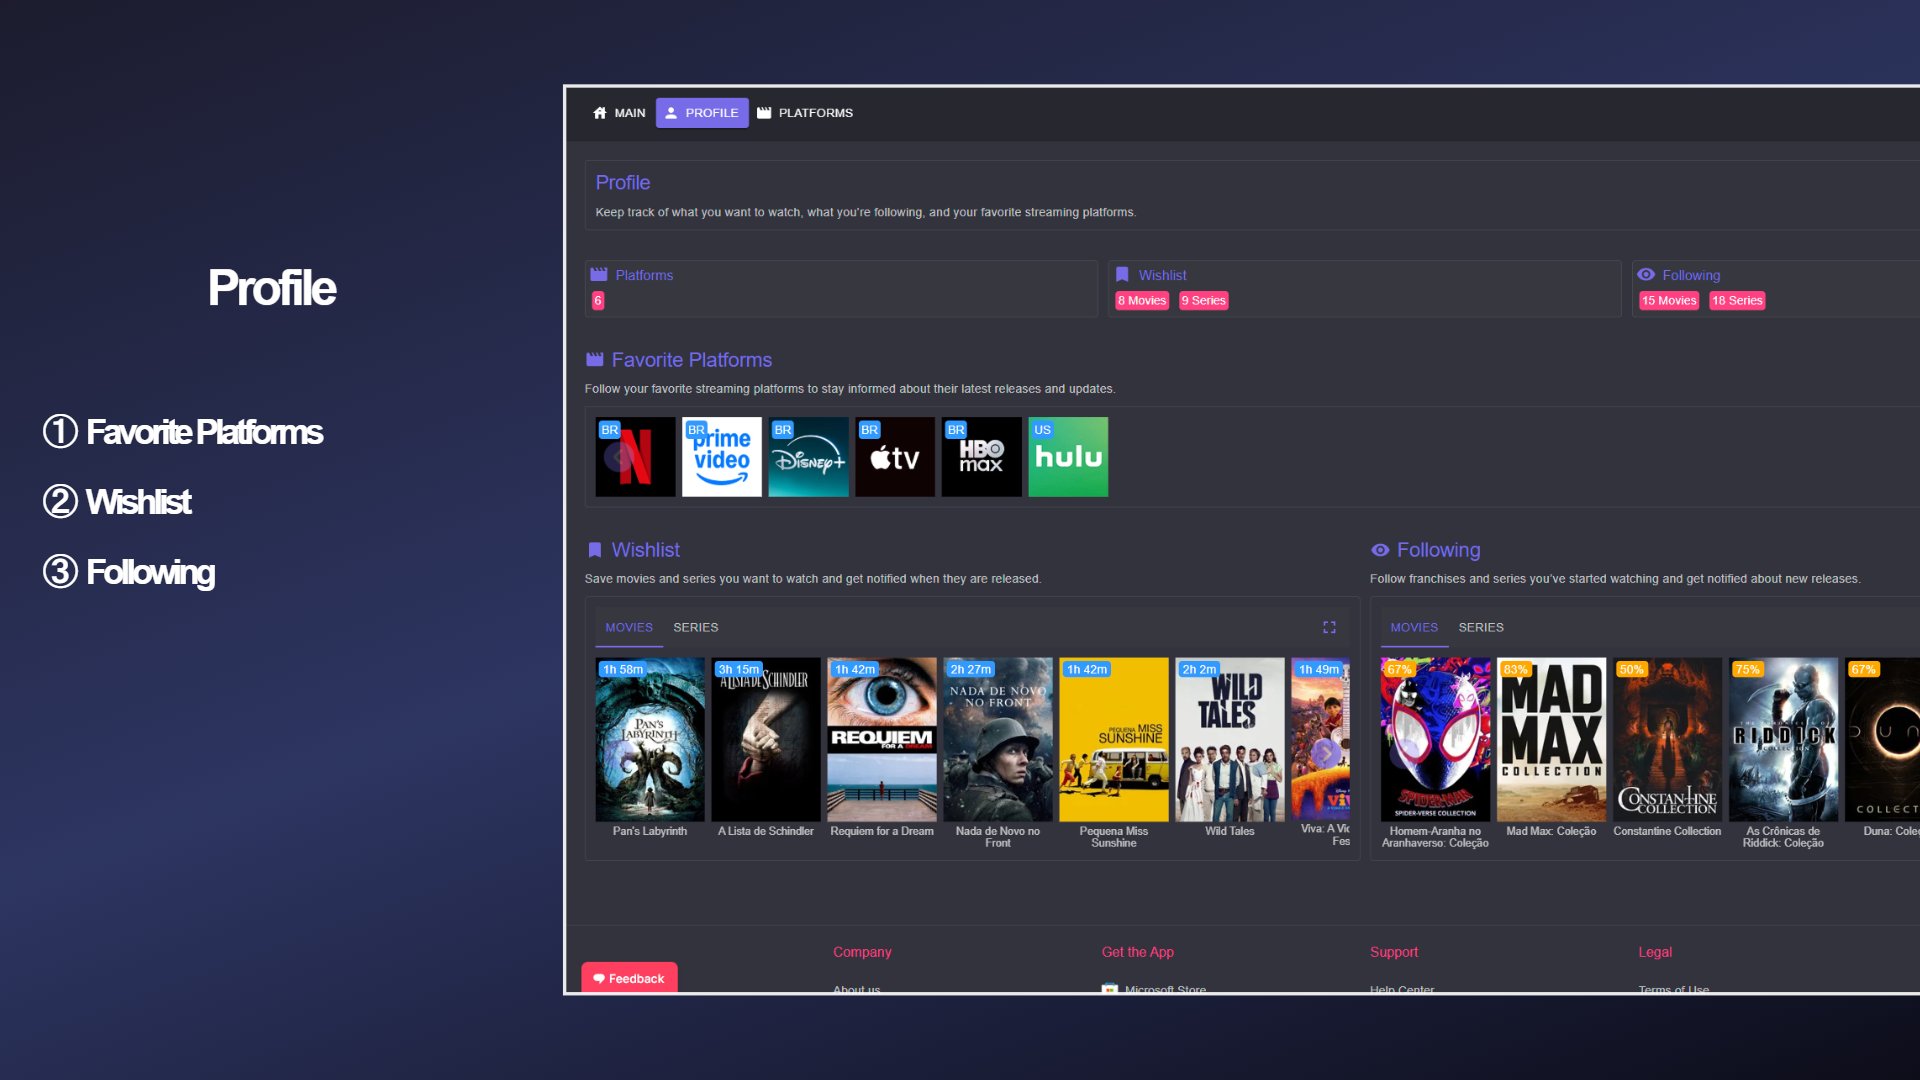Go to the MAIN navigation tab
The width and height of the screenshot is (1920, 1080).
click(x=619, y=113)
